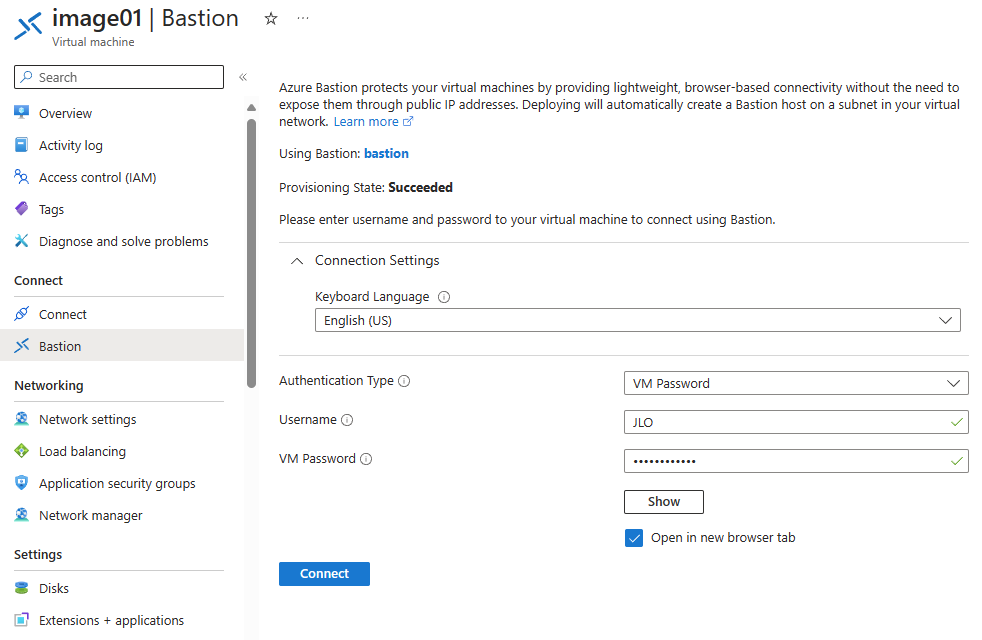Click the Extensions + applications icon

[x=21, y=619]
